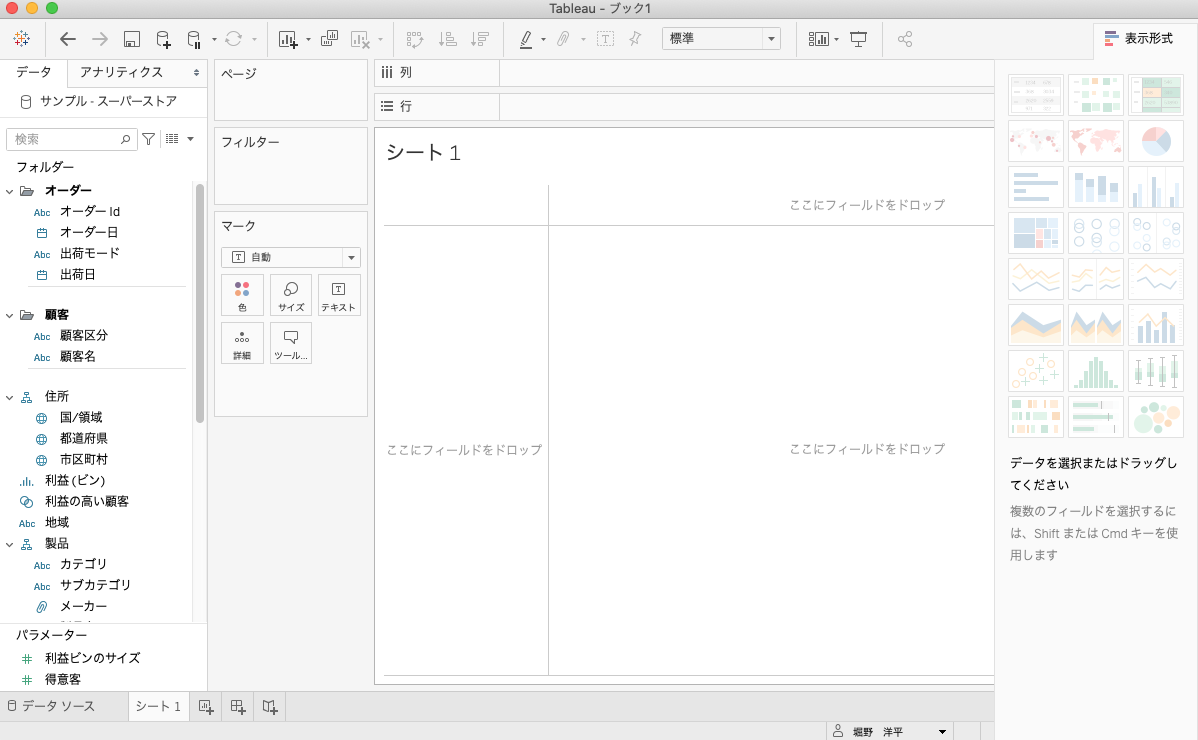Click the show/hide cards icon
Screen dimensions: 1198x740
(x=818, y=39)
